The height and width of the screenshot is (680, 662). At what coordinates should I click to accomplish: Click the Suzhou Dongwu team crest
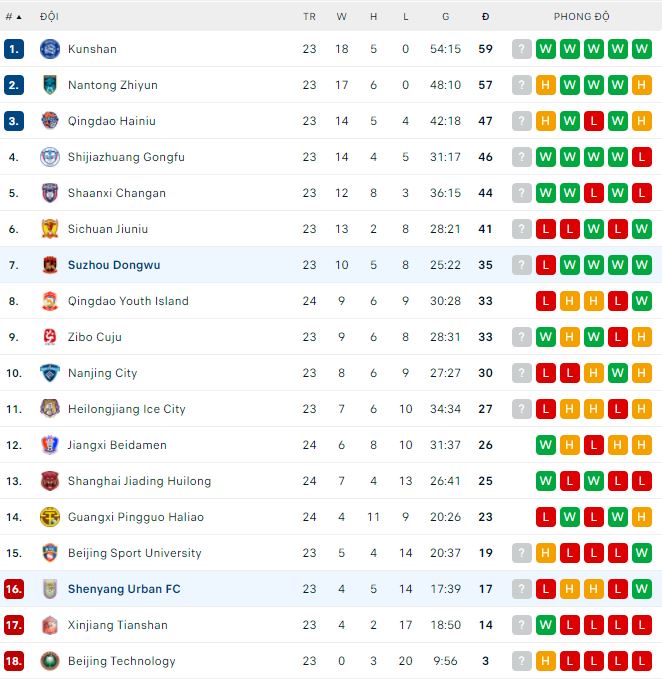pos(50,265)
